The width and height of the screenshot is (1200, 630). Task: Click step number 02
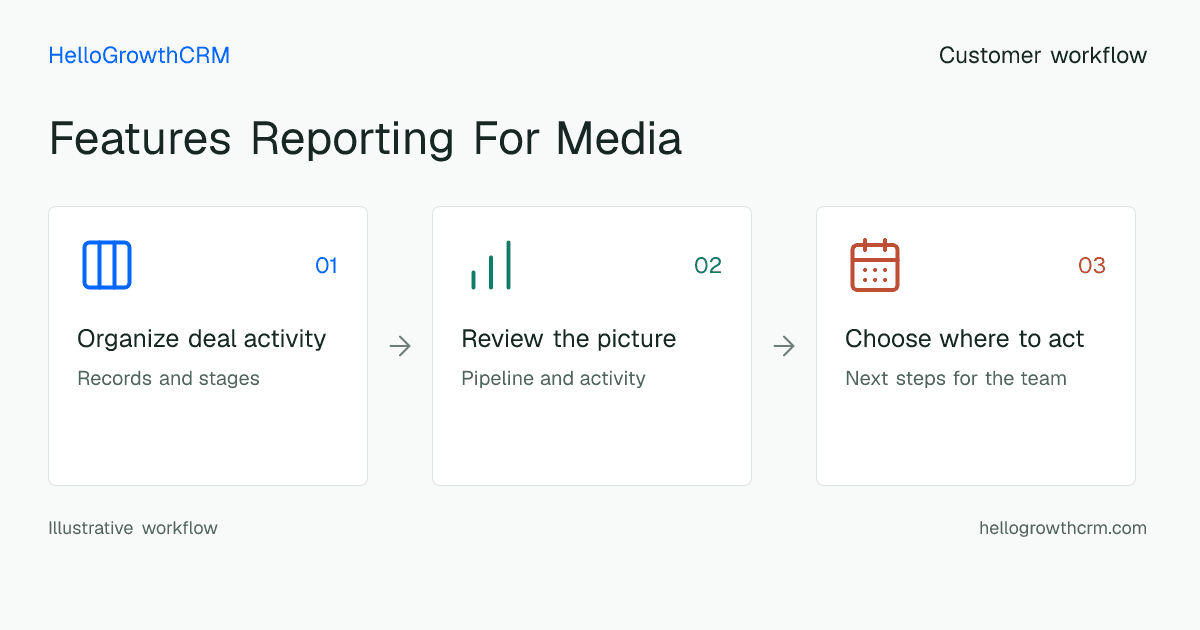708,265
